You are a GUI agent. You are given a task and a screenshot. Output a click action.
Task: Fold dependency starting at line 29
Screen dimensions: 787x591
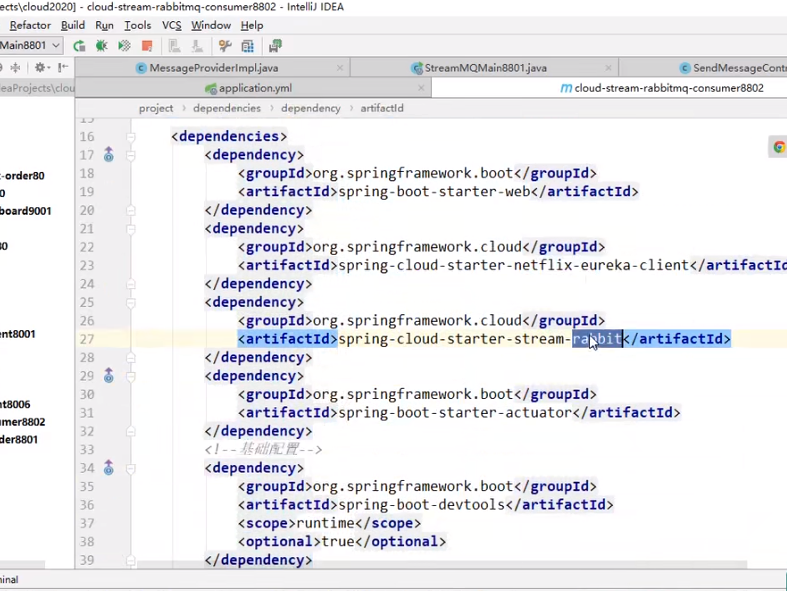click(x=130, y=377)
